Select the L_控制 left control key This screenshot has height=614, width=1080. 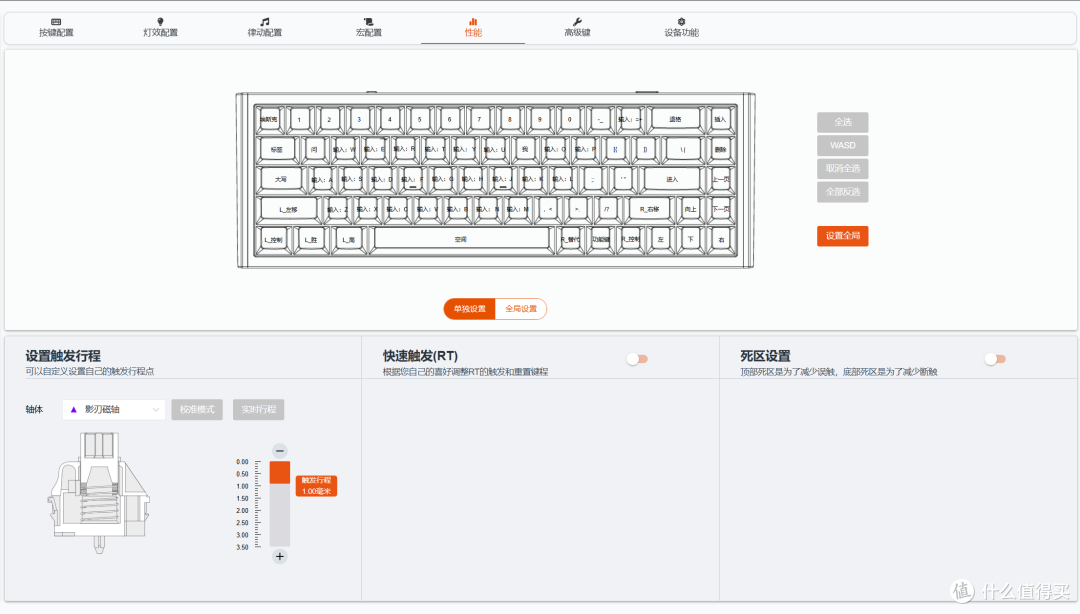click(x=273, y=239)
